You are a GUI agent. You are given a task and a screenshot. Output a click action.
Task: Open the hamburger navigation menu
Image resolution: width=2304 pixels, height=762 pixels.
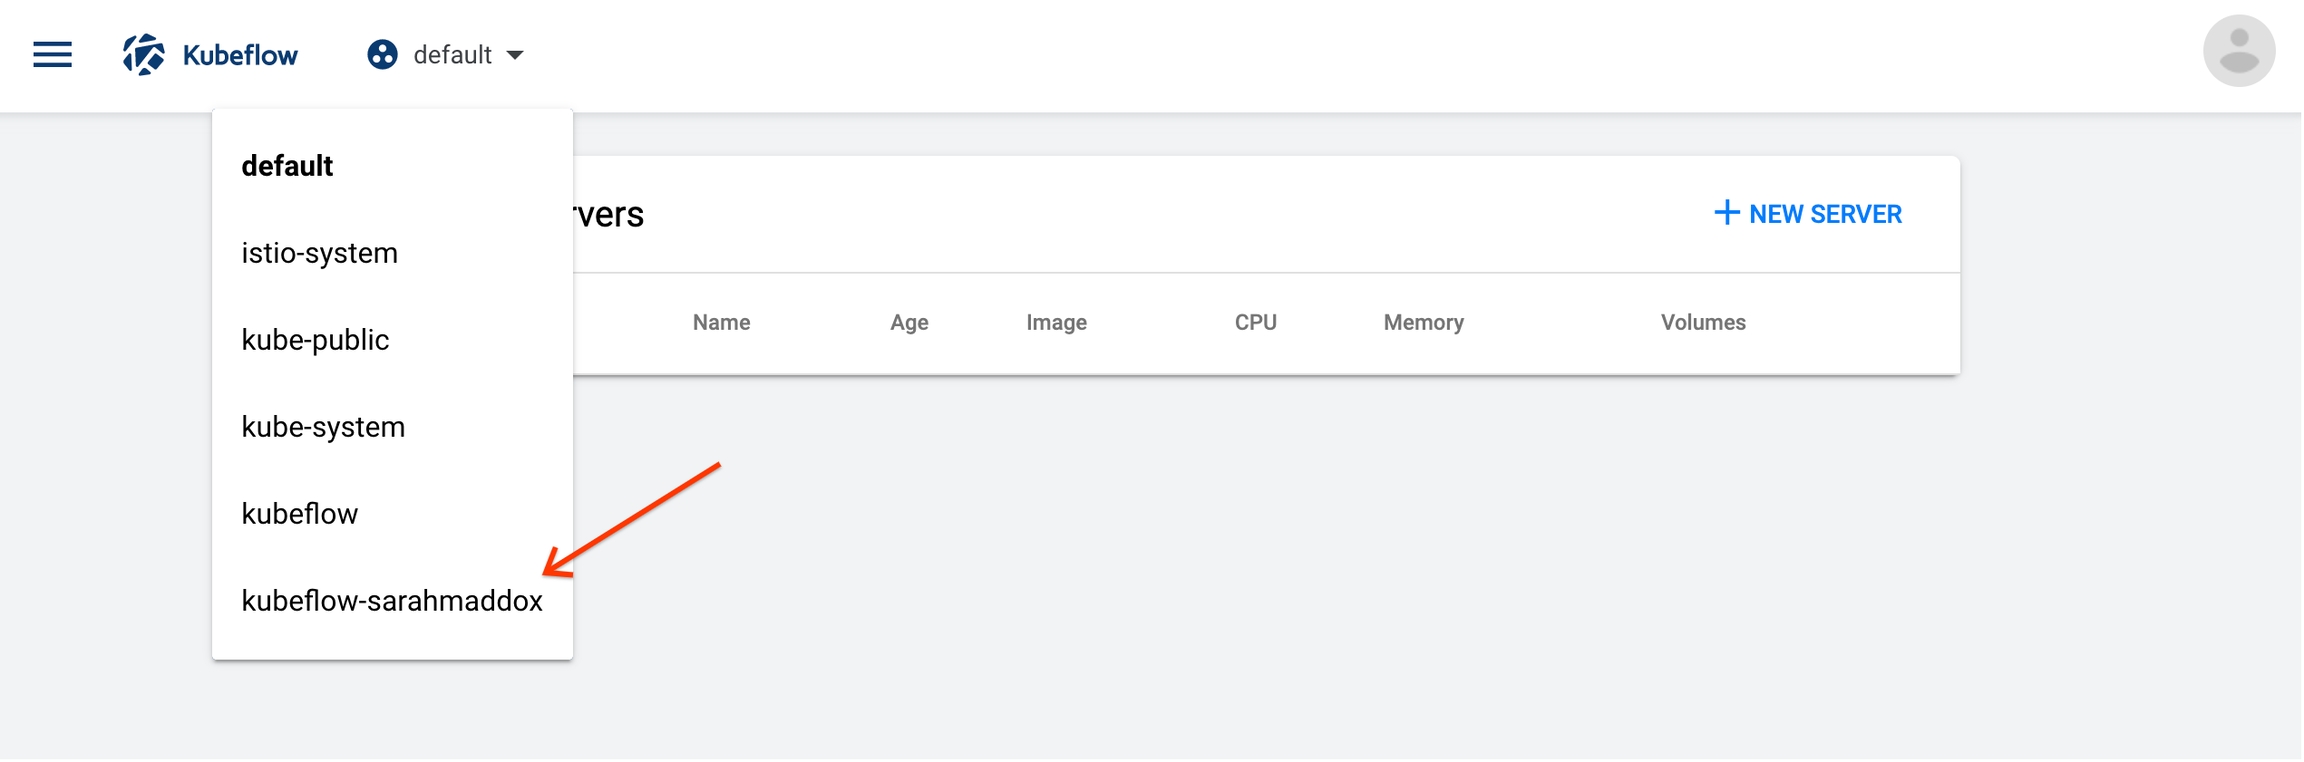point(52,55)
